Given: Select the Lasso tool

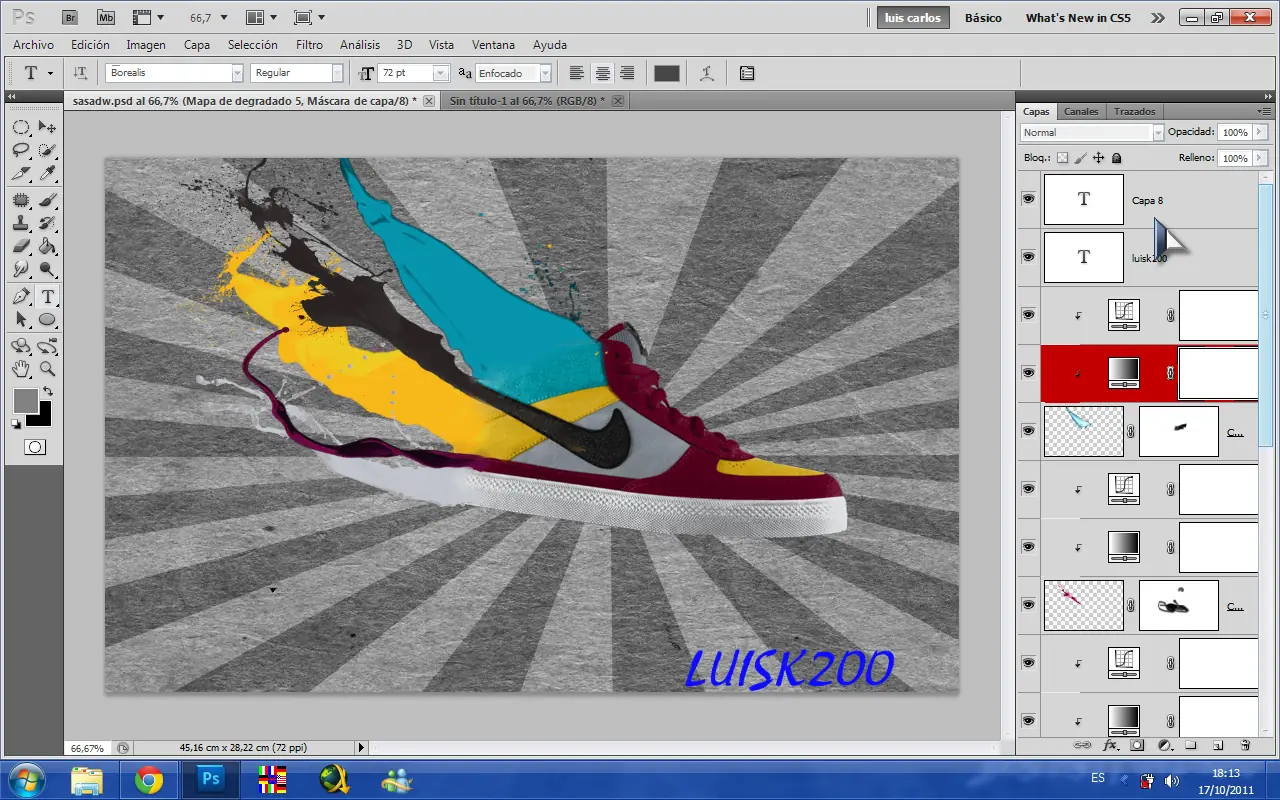Looking at the screenshot, I should 21,151.
